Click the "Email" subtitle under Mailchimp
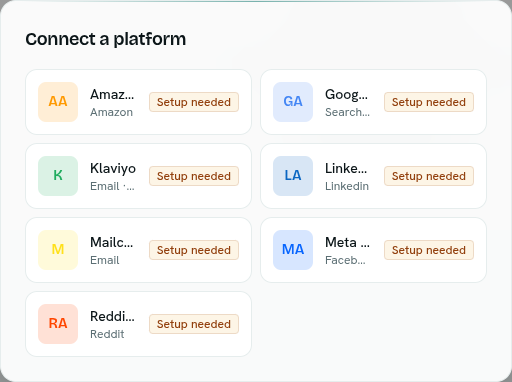 click(x=105, y=260)
